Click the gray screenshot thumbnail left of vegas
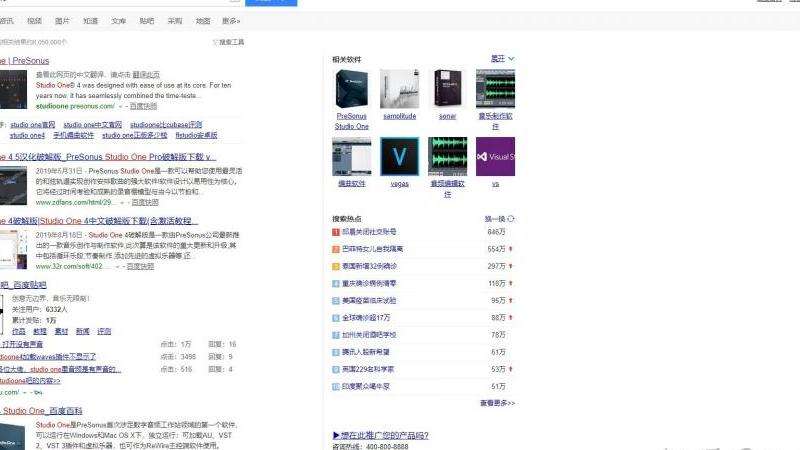The image size is (800, 450). [x=352, y=156]
